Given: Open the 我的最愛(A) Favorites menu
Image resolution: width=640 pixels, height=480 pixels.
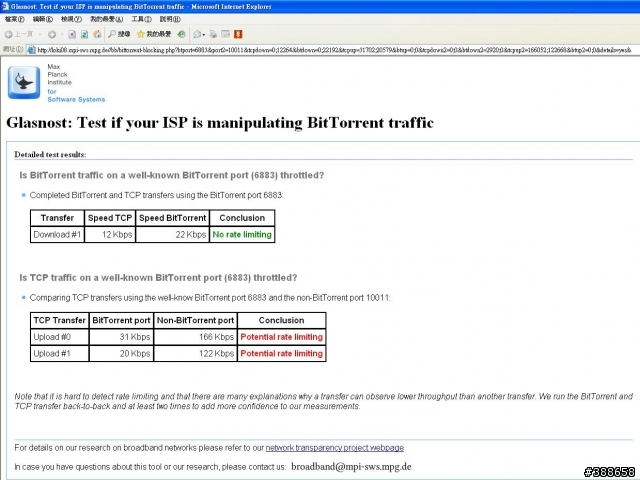Looking at the screenshot, I should click(x=107, y=19).
